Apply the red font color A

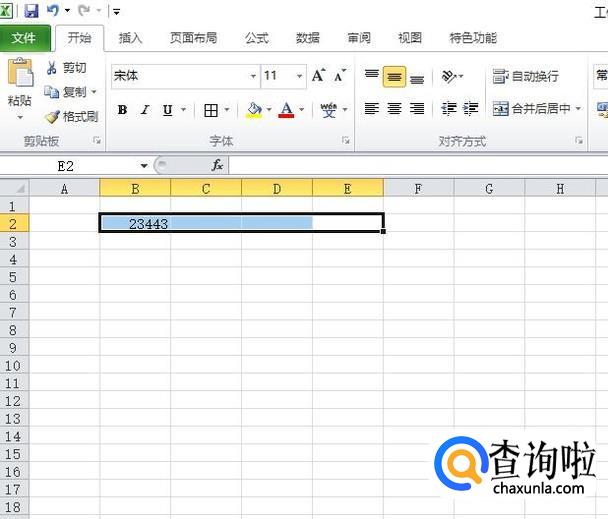click(x=287, y=110)
